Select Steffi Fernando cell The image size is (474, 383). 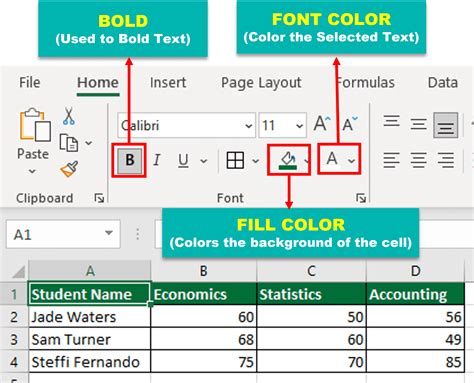[x=89, y=362]
